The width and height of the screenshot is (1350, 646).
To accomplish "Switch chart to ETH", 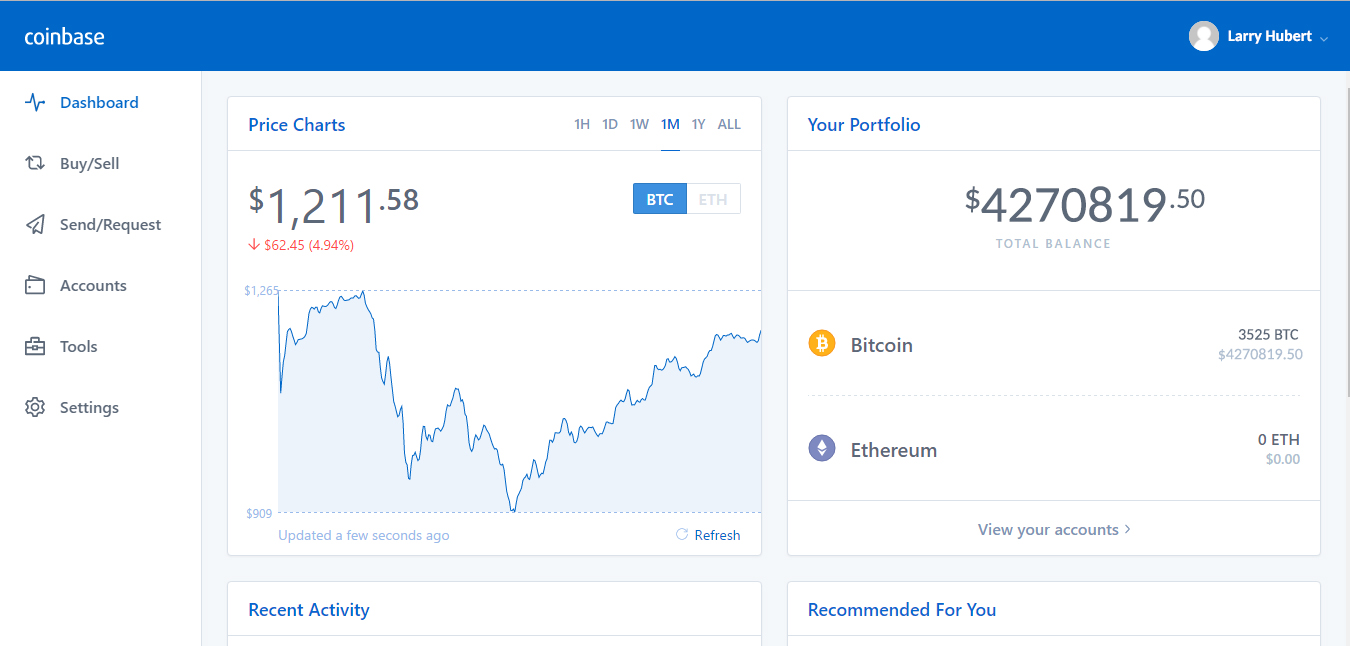I will (x=713, y=199).
